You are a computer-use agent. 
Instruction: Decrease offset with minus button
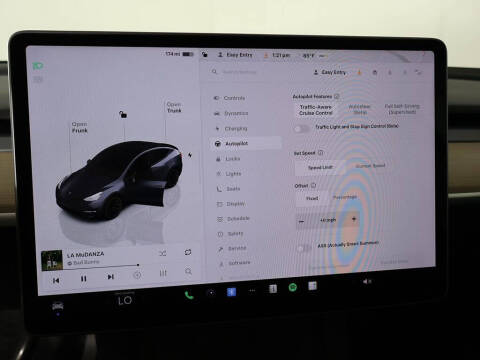click(x=301, y=221)
